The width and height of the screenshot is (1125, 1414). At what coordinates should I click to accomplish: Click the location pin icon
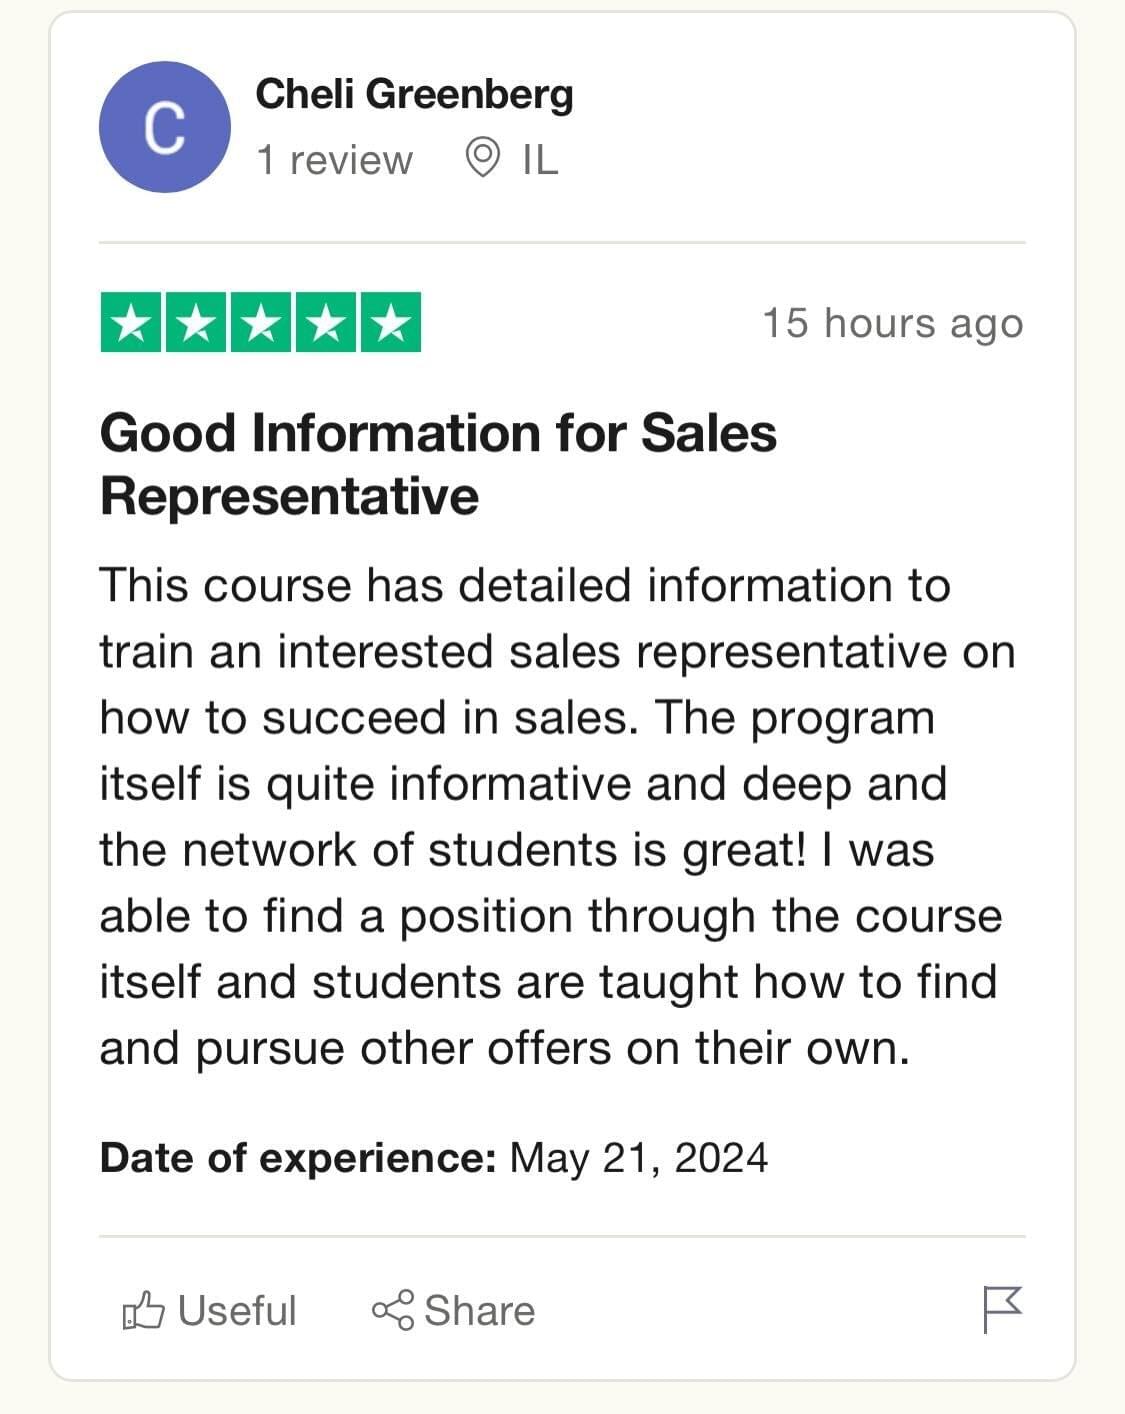pyautogui.click(x=483, y=158)
